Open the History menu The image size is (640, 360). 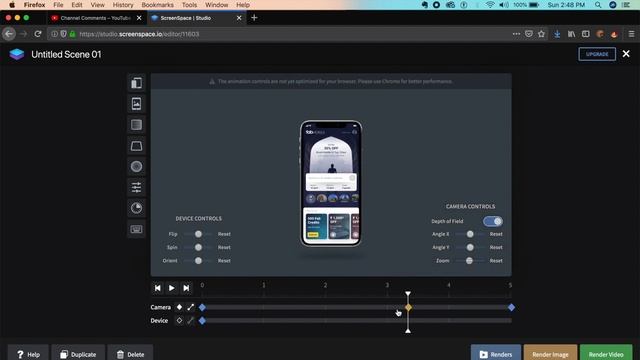[x=123, y=5]
